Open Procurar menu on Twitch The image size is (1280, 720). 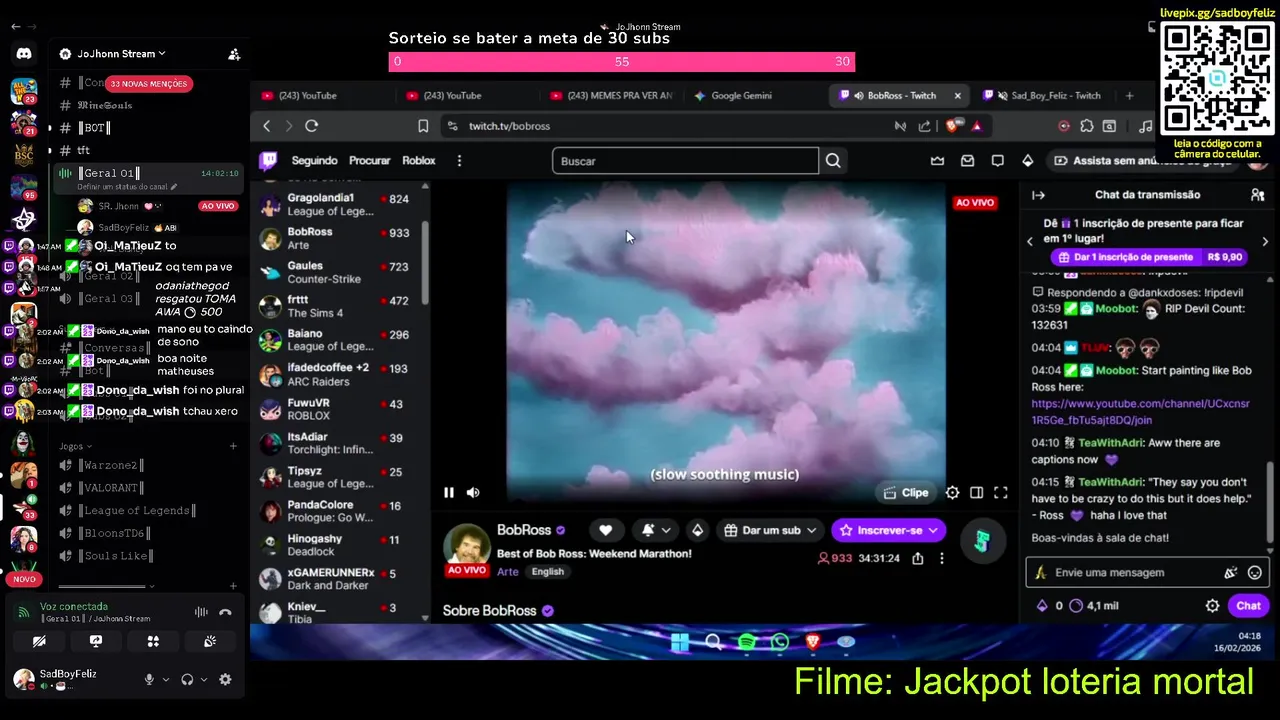370,161
